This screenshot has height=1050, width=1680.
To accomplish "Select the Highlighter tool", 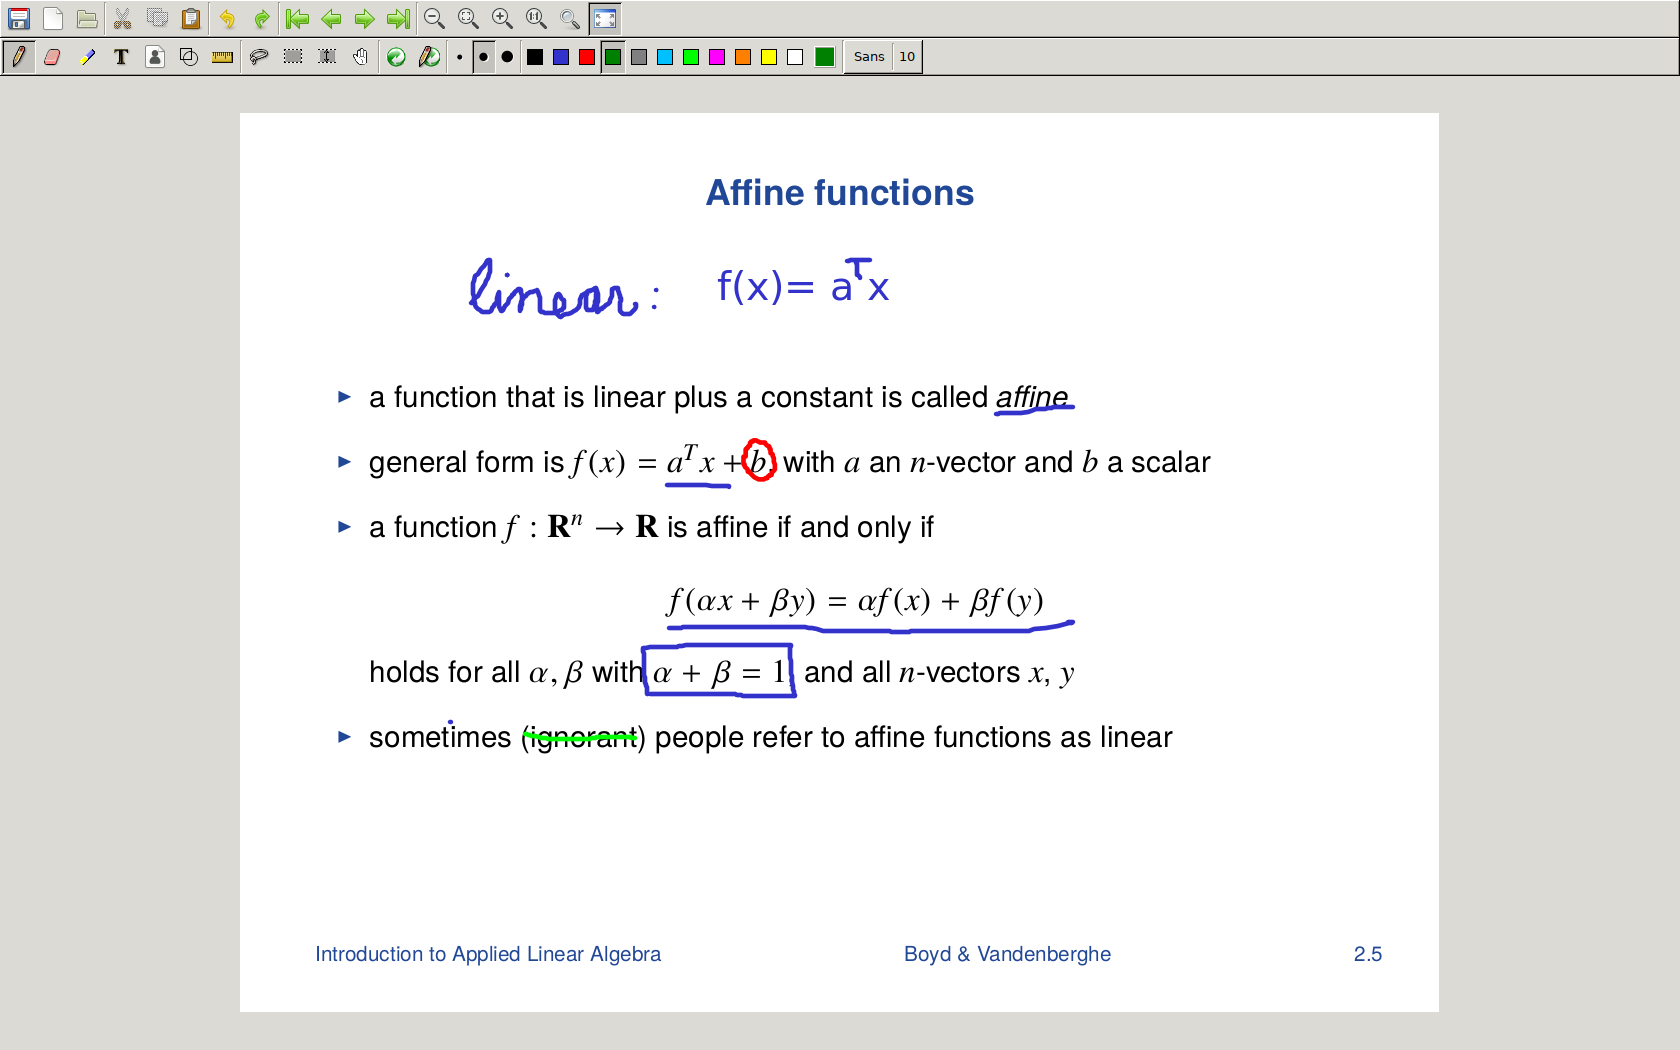I will click(87, 57).
